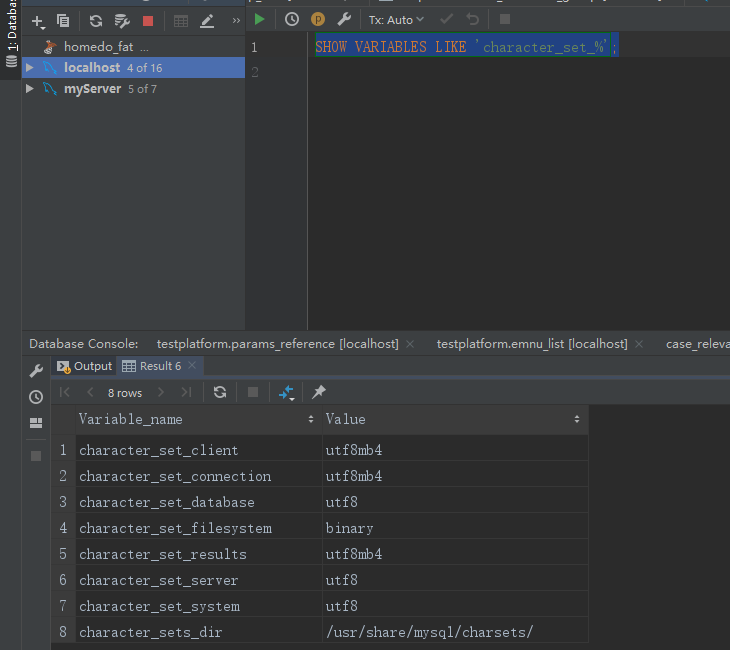Click the orange parameters P icon

click(318, 19)
